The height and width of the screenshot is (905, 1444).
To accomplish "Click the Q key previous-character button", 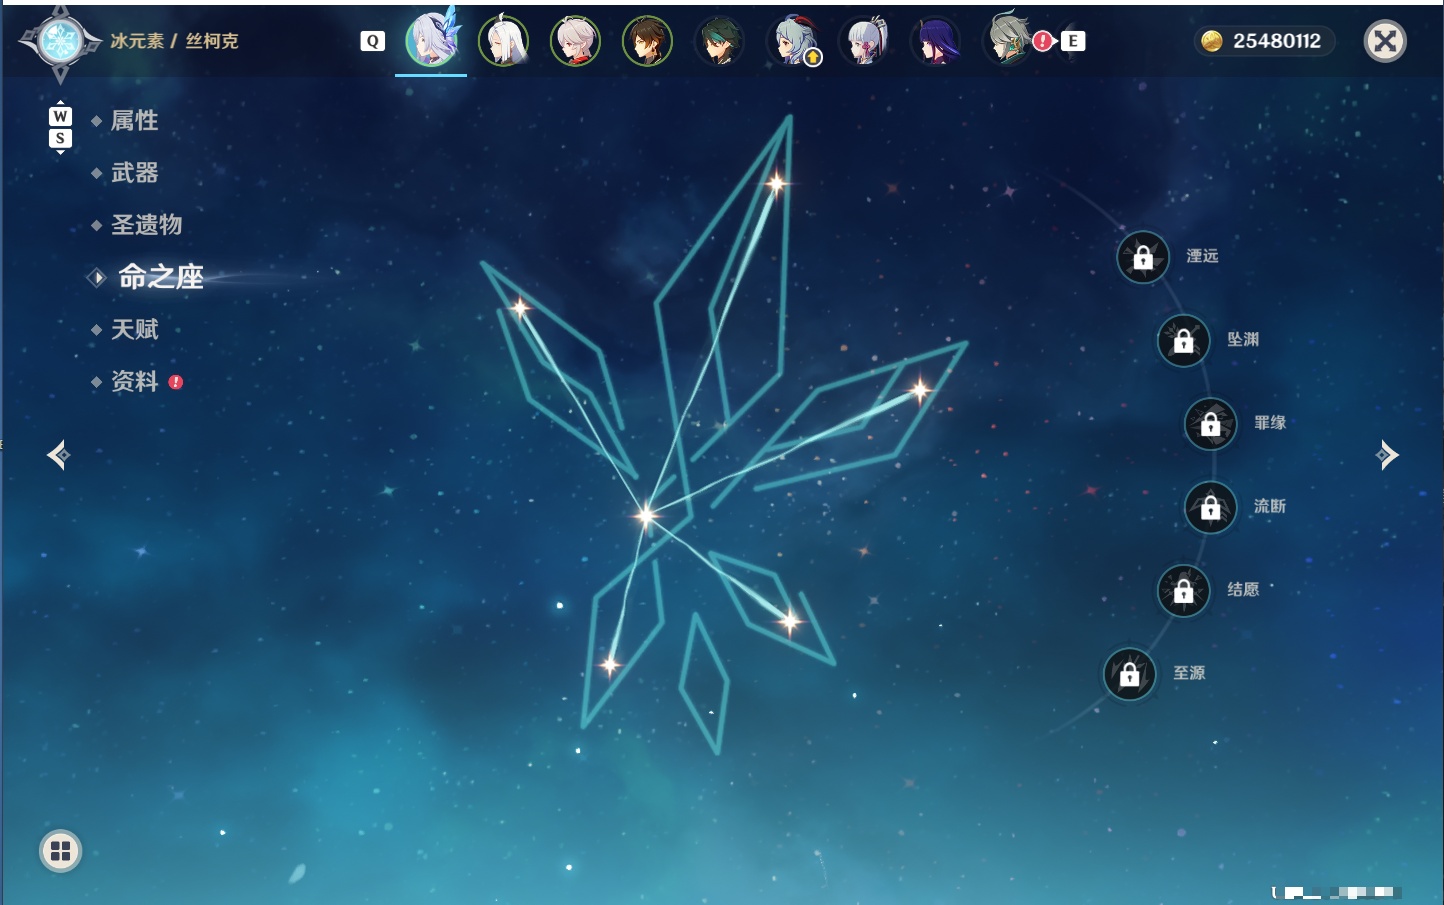I will tap(372, 41).
